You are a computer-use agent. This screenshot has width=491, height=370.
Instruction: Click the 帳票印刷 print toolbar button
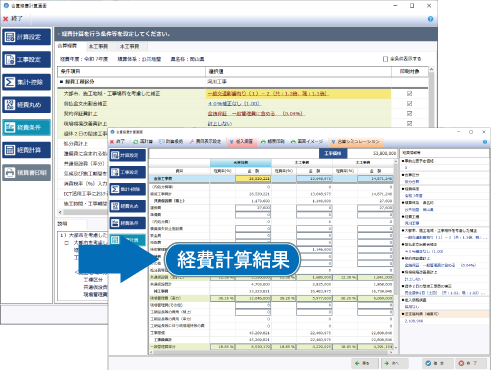[x=273, y=142]
